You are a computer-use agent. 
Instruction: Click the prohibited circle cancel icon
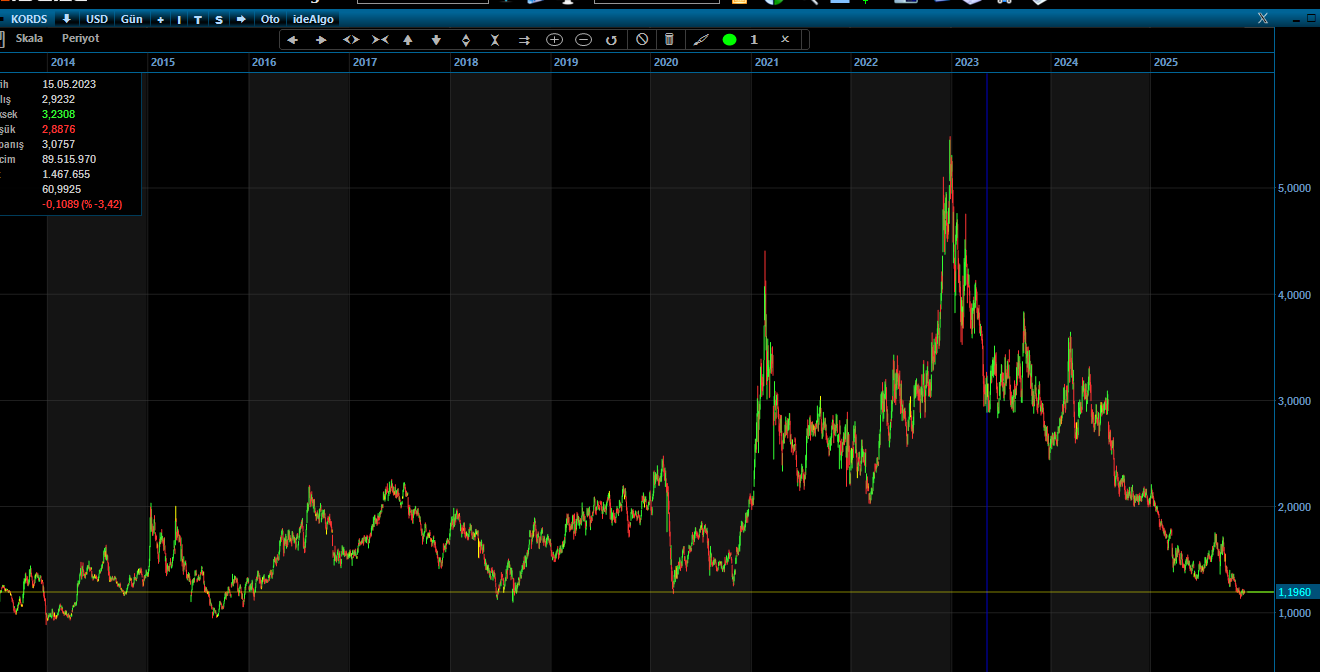[642, 40]
